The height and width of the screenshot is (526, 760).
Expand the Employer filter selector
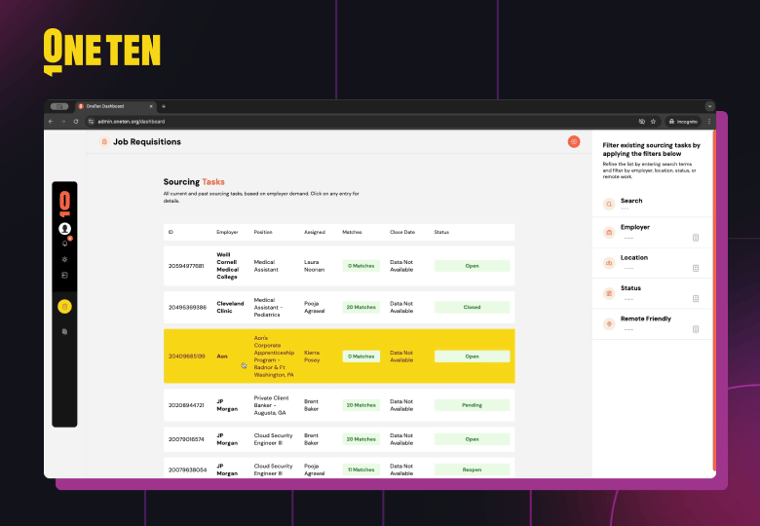(696, 238)
